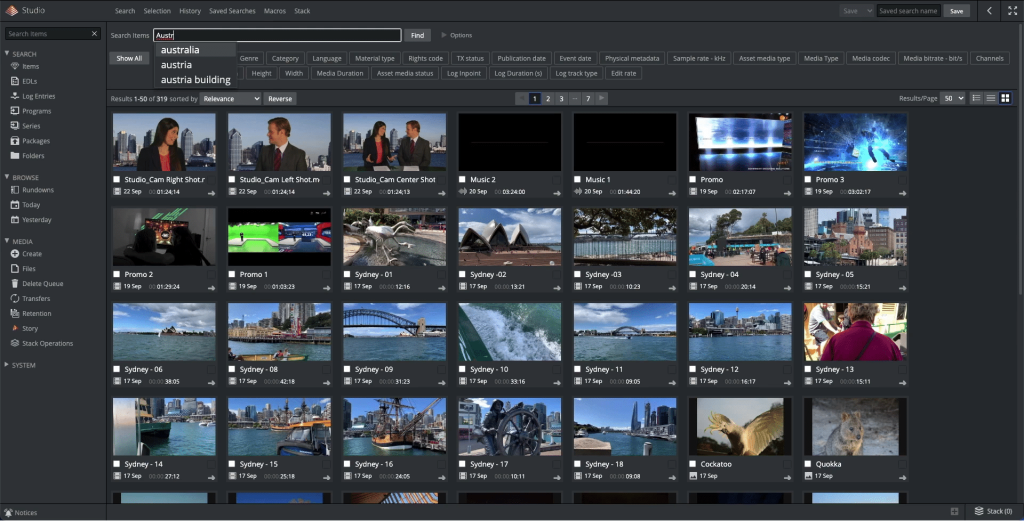The image size is (1024, 521).
Task: Switch to thumbnail grid view
Action: click(1005, 98)
